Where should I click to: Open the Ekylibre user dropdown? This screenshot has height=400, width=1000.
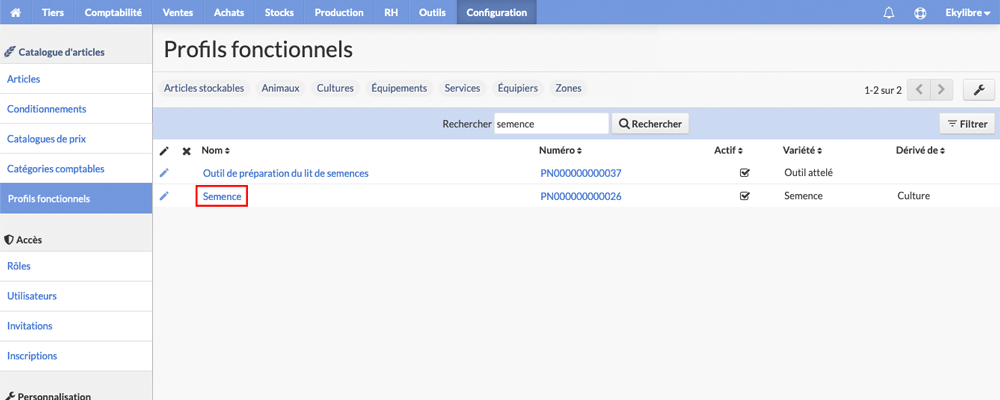pos(967,12)
